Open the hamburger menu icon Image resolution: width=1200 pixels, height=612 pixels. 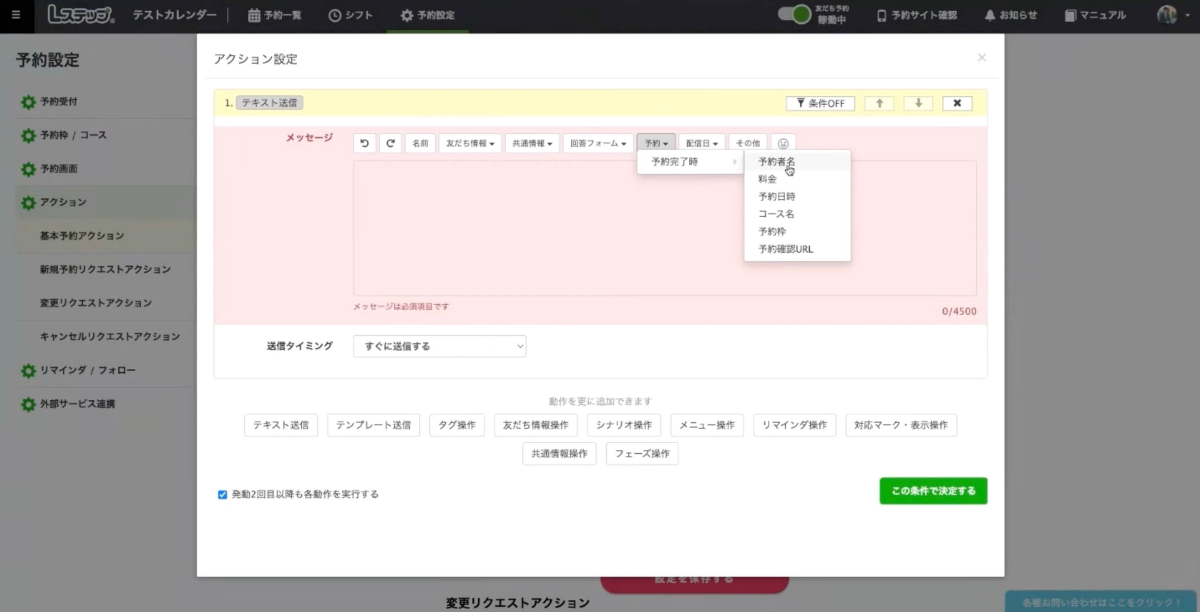pyautogui.click(x=15, y=15)
